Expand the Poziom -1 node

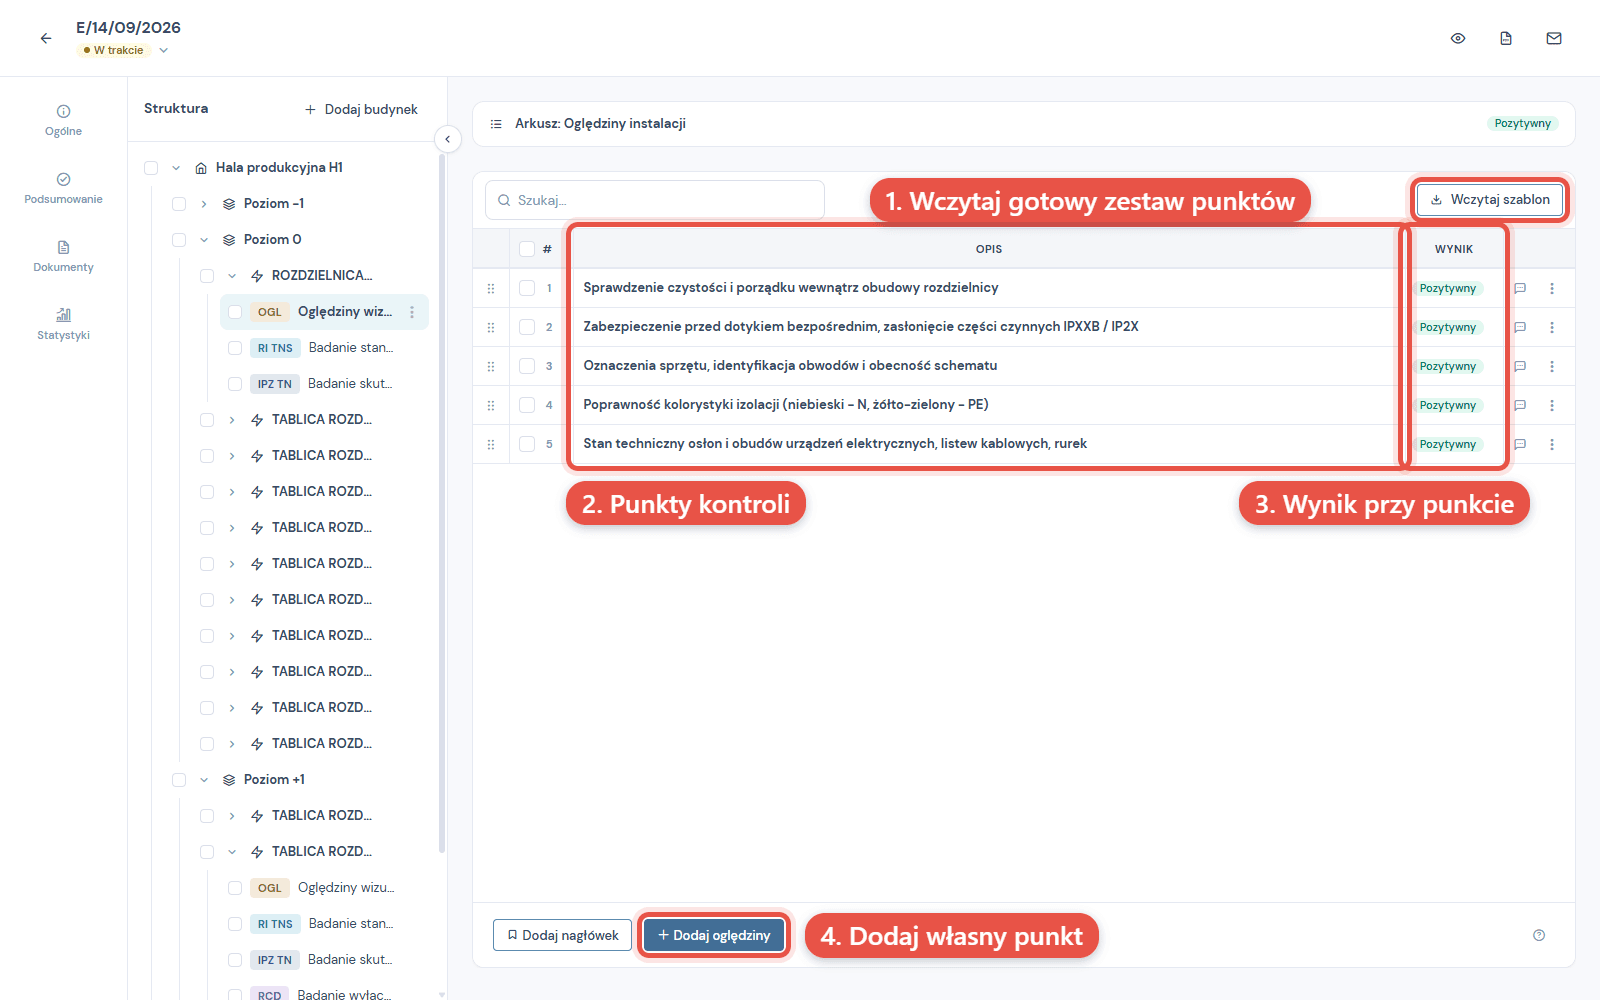point(204,204)
